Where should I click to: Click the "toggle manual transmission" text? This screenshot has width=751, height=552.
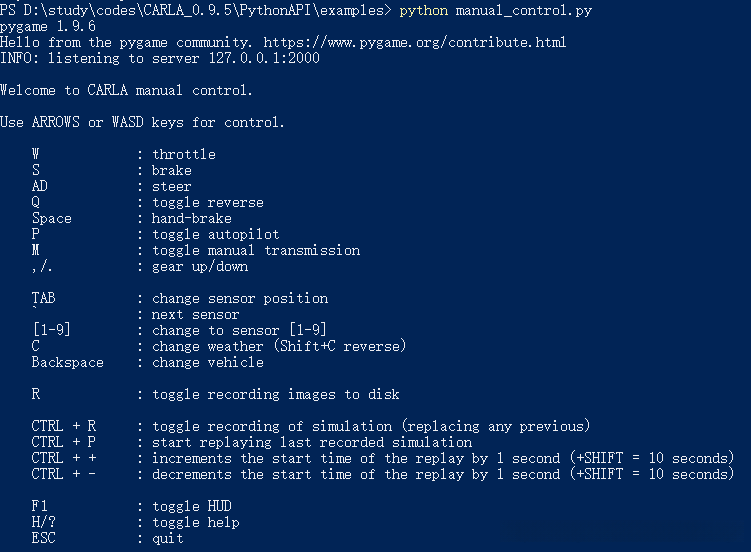pos(255,251)
